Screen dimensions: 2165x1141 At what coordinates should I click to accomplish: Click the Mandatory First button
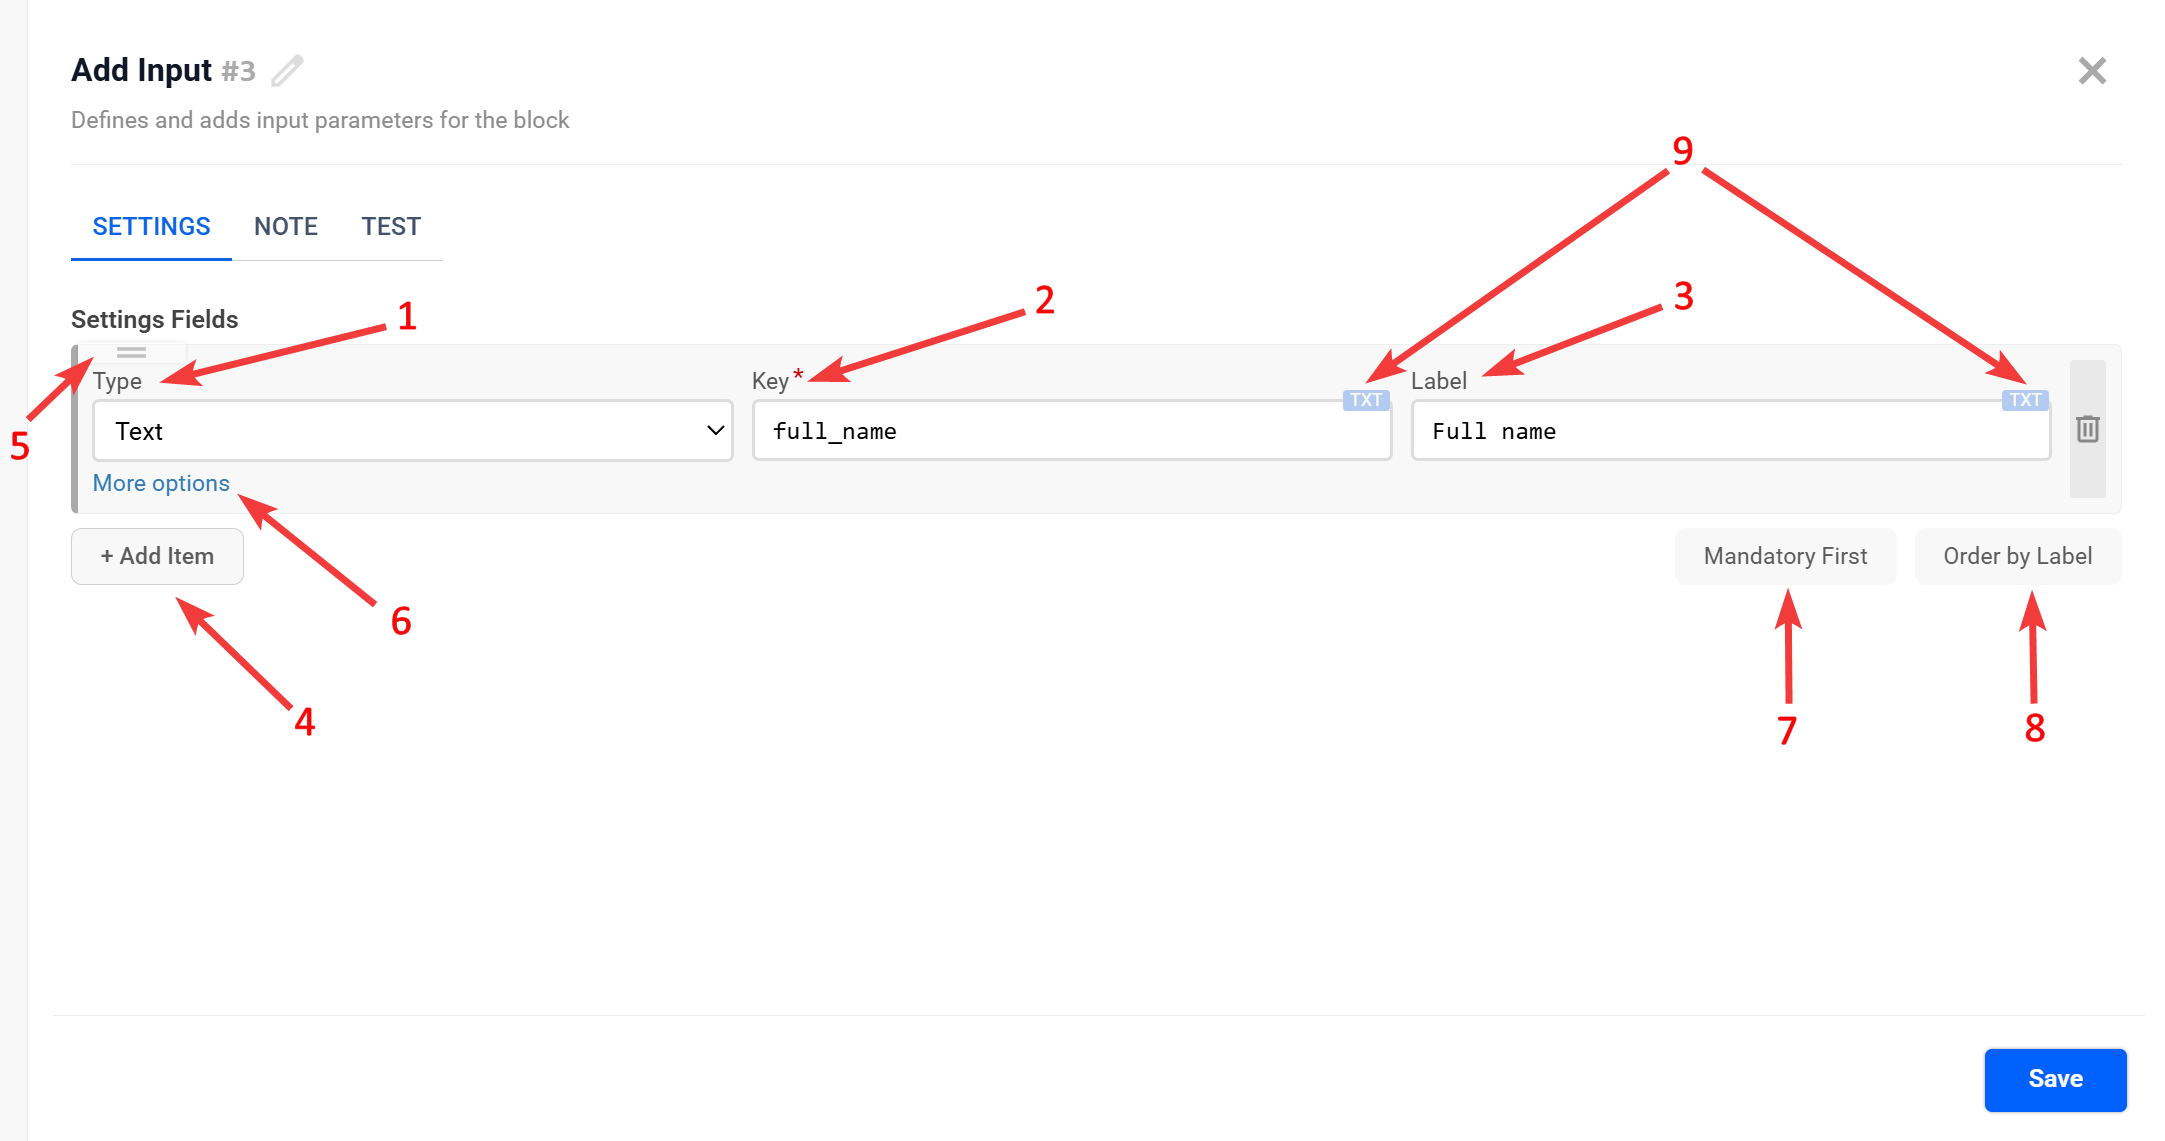[1785, 556]
